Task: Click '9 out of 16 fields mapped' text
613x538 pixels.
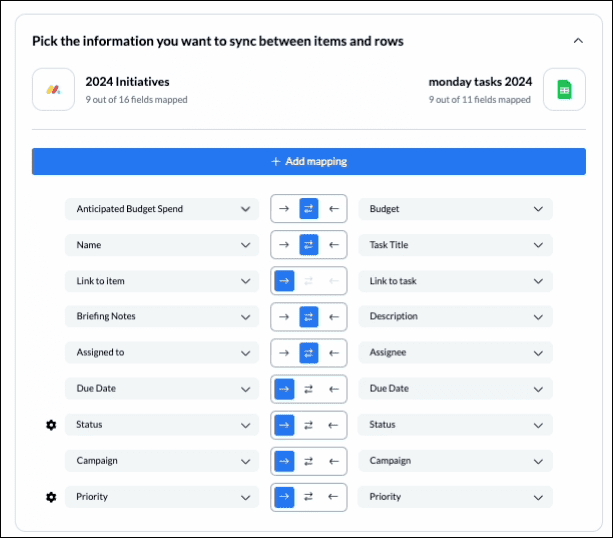Action: pyautogui.click(x=136, y=100)
